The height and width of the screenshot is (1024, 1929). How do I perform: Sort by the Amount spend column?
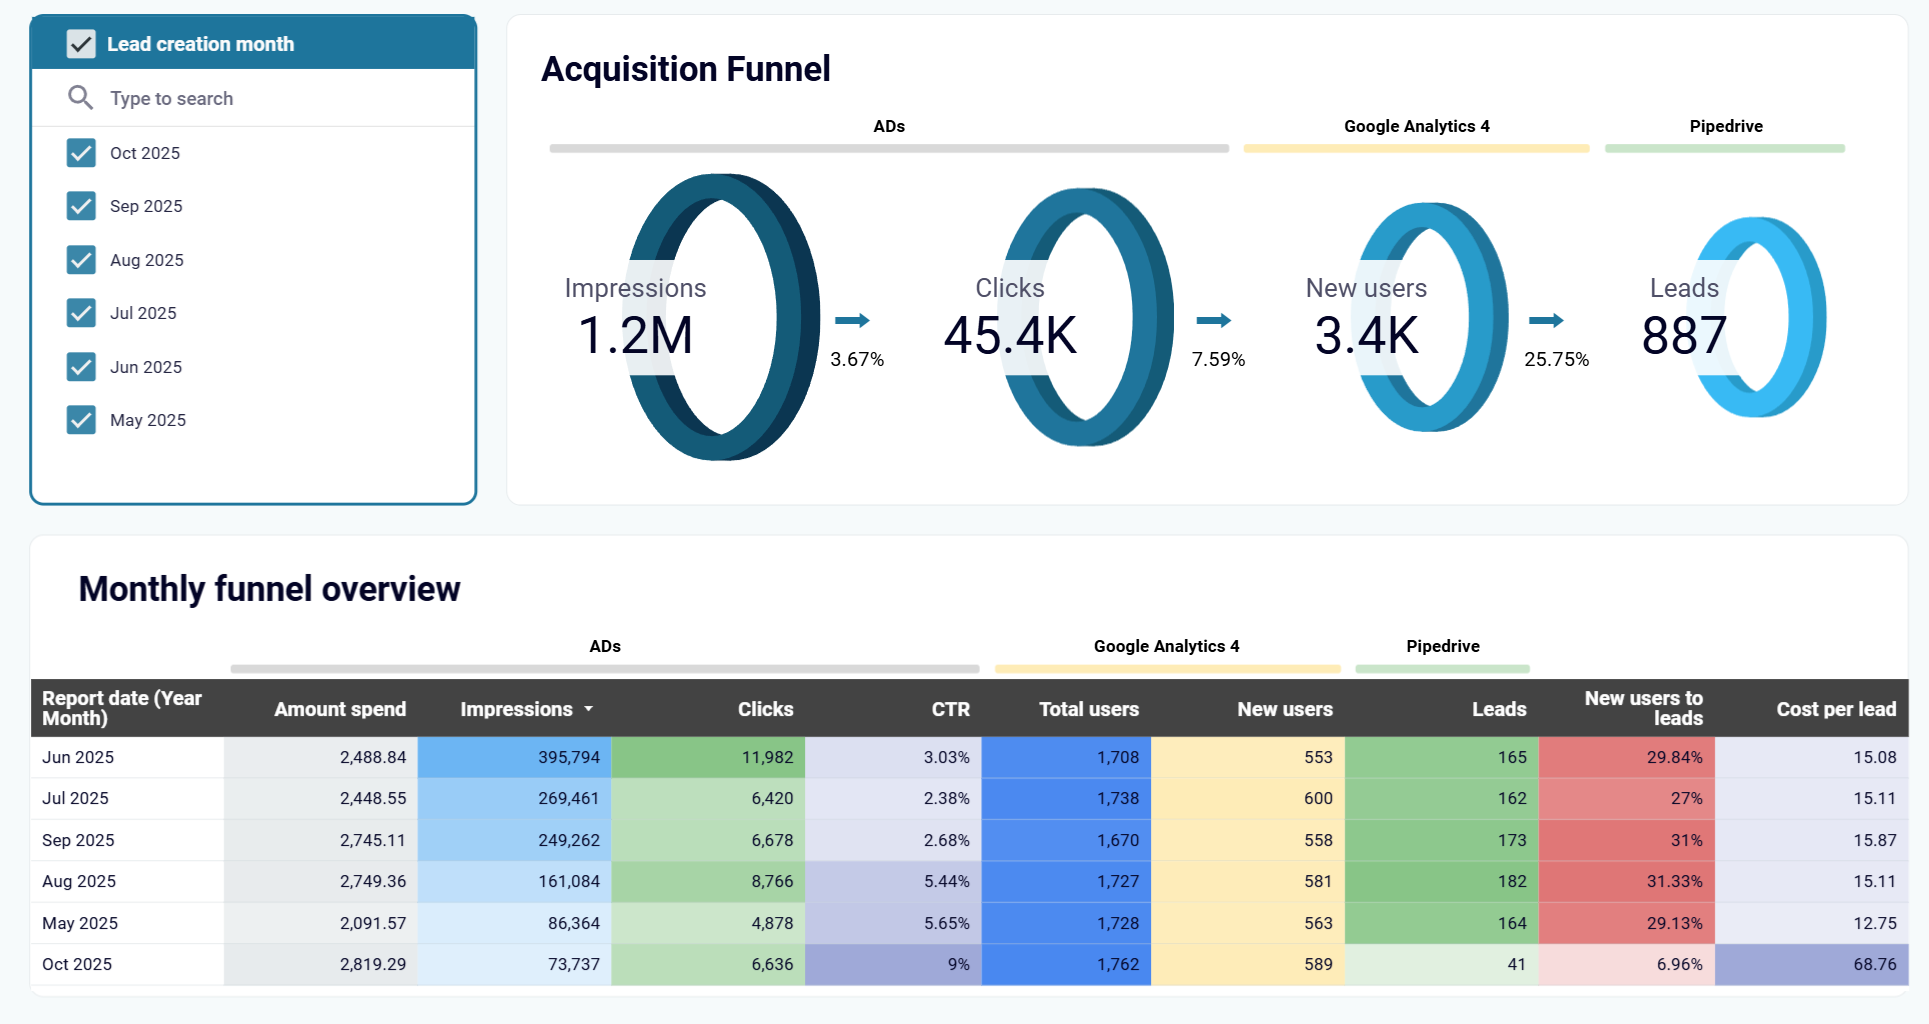coord(340,709)
